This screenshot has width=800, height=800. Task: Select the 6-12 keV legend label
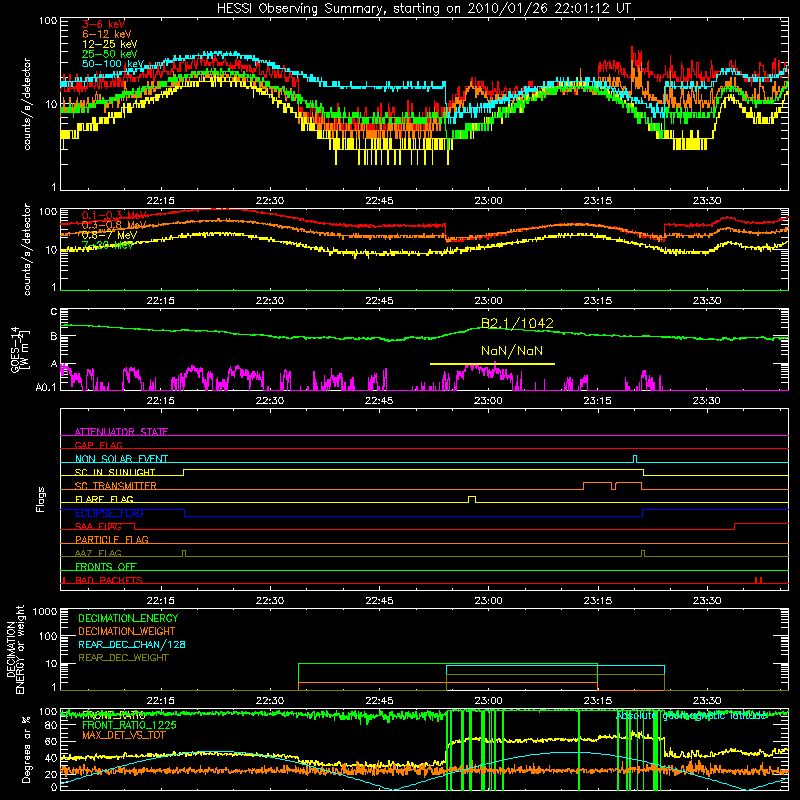[107, 34]
